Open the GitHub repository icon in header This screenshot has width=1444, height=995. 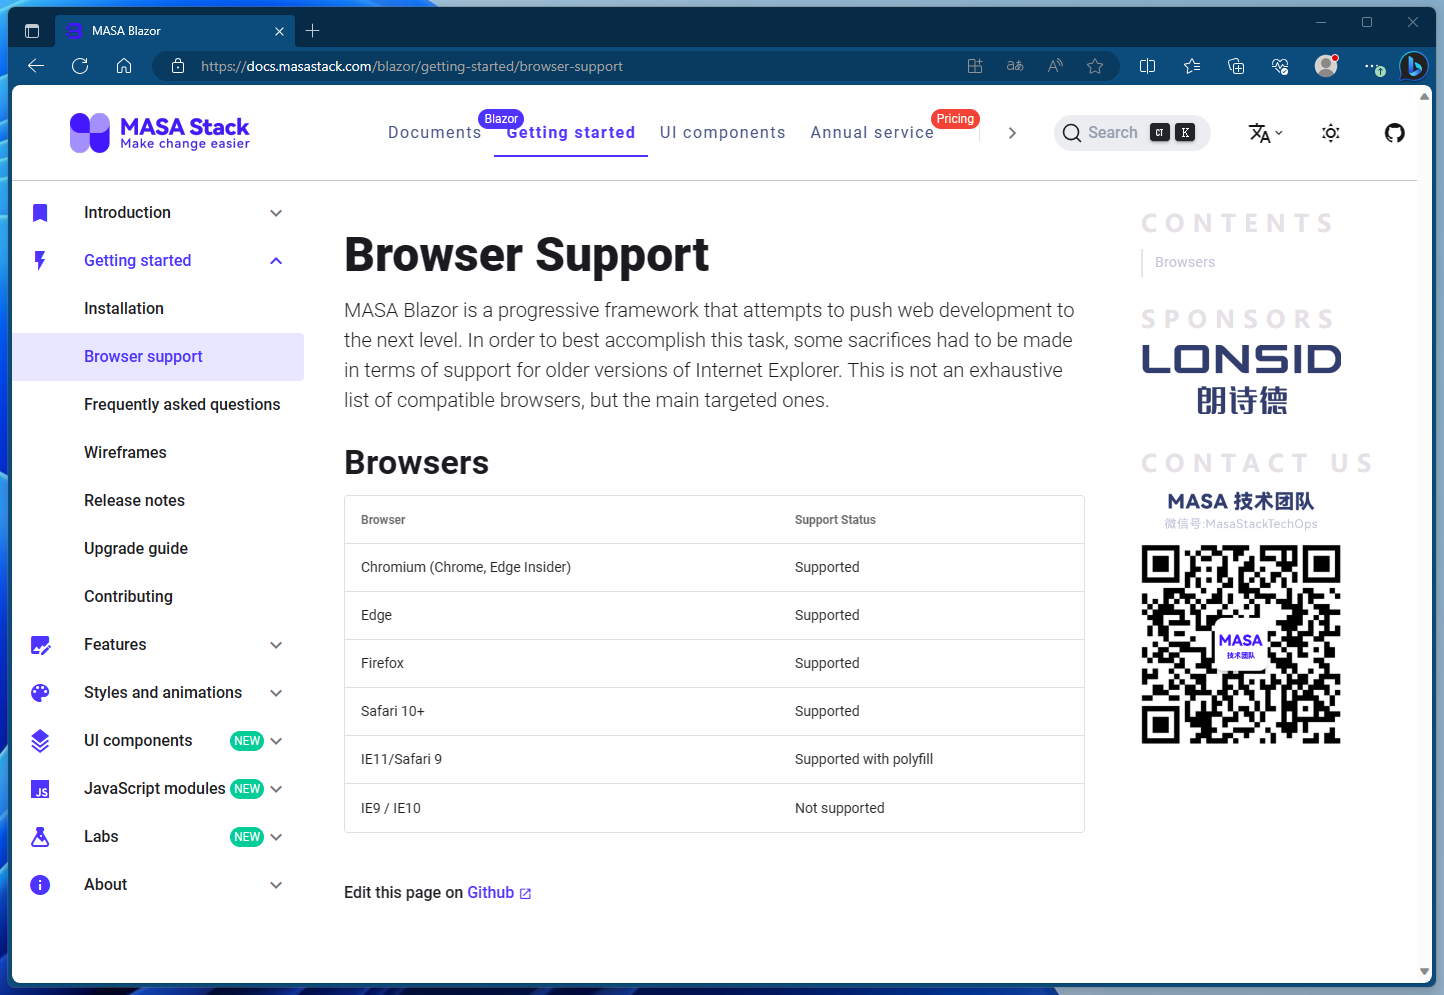click(1394, 132)
